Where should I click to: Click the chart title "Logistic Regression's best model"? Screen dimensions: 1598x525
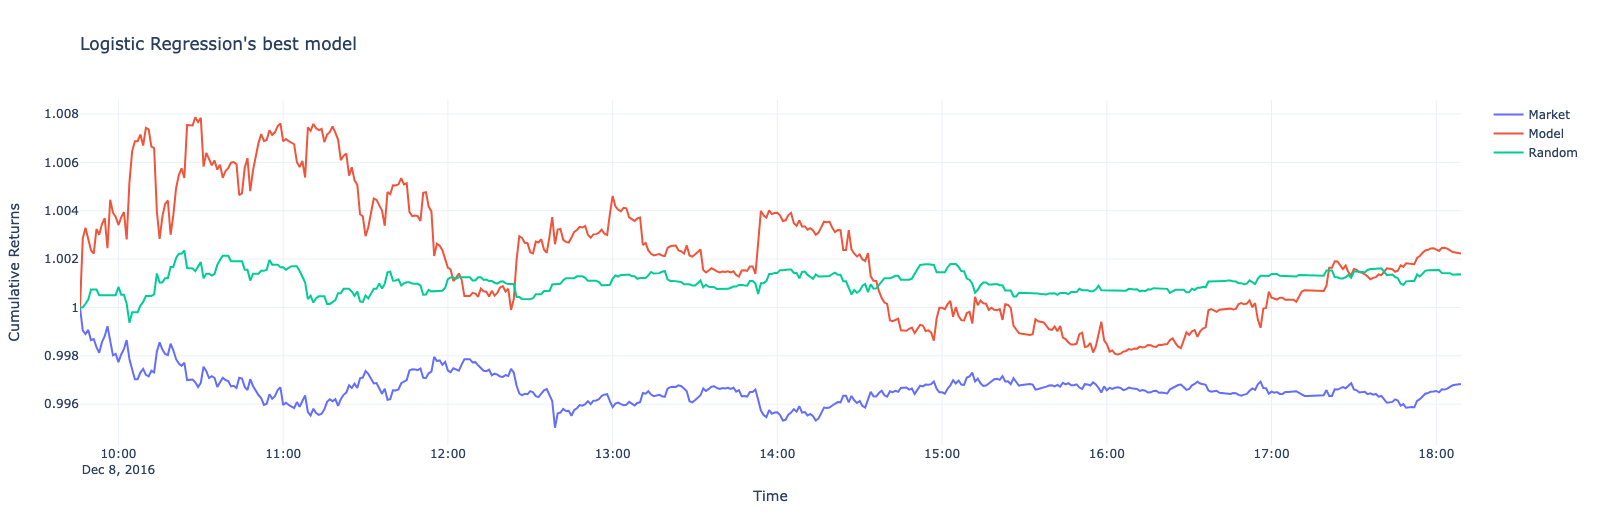click(x=218, y=44)
